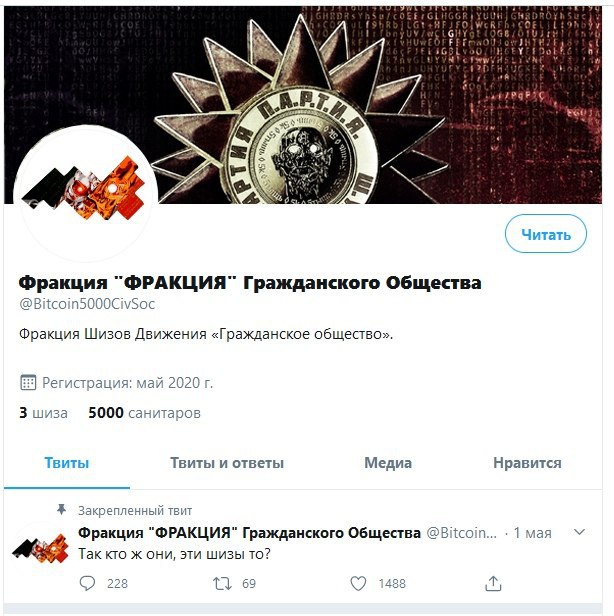Click the calendar icon next to Регистрация
This screenshot has width=614, height=616.
tap(28, 383)
